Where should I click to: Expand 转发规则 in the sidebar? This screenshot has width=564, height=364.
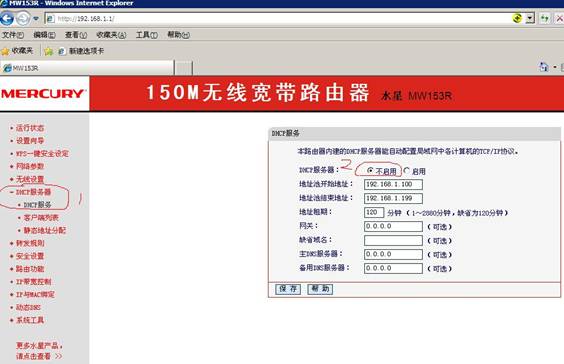tap(30, 243)
